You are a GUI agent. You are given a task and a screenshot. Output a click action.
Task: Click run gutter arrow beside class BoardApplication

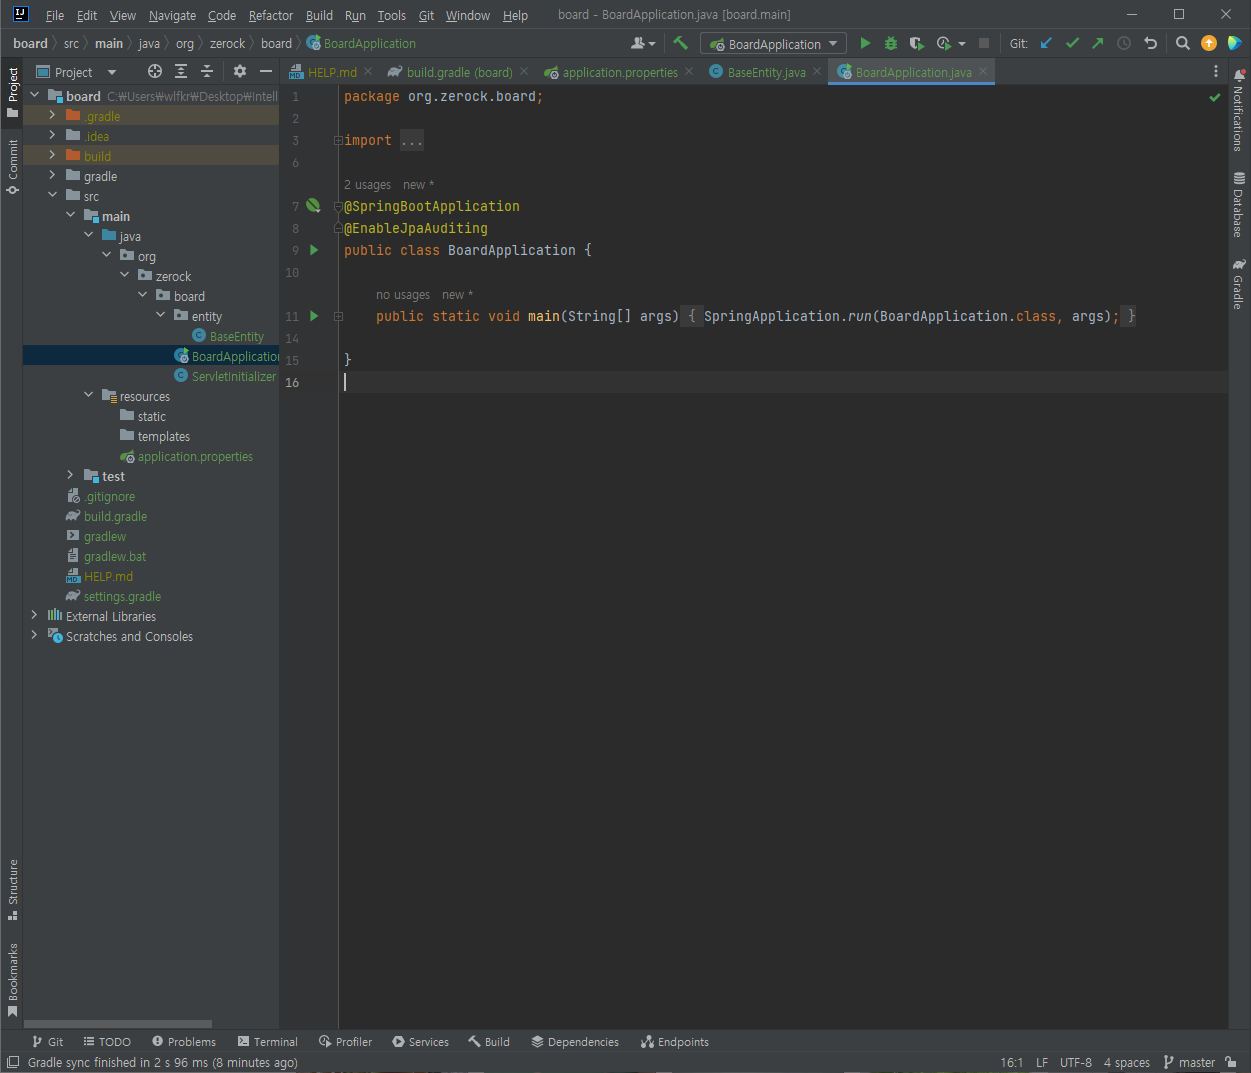pos(314,250)
